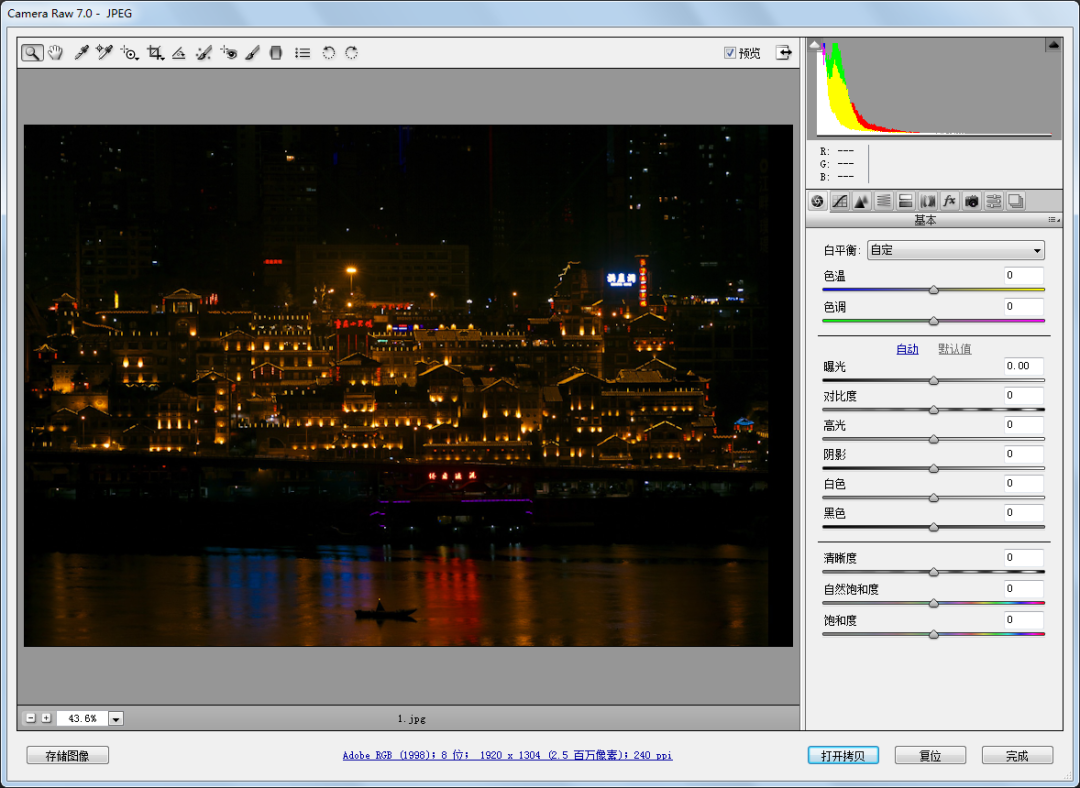Open workflow options link Adobe RGB (1998)
This screenshot has height=788, width=1080.
[x=508, y=755]
